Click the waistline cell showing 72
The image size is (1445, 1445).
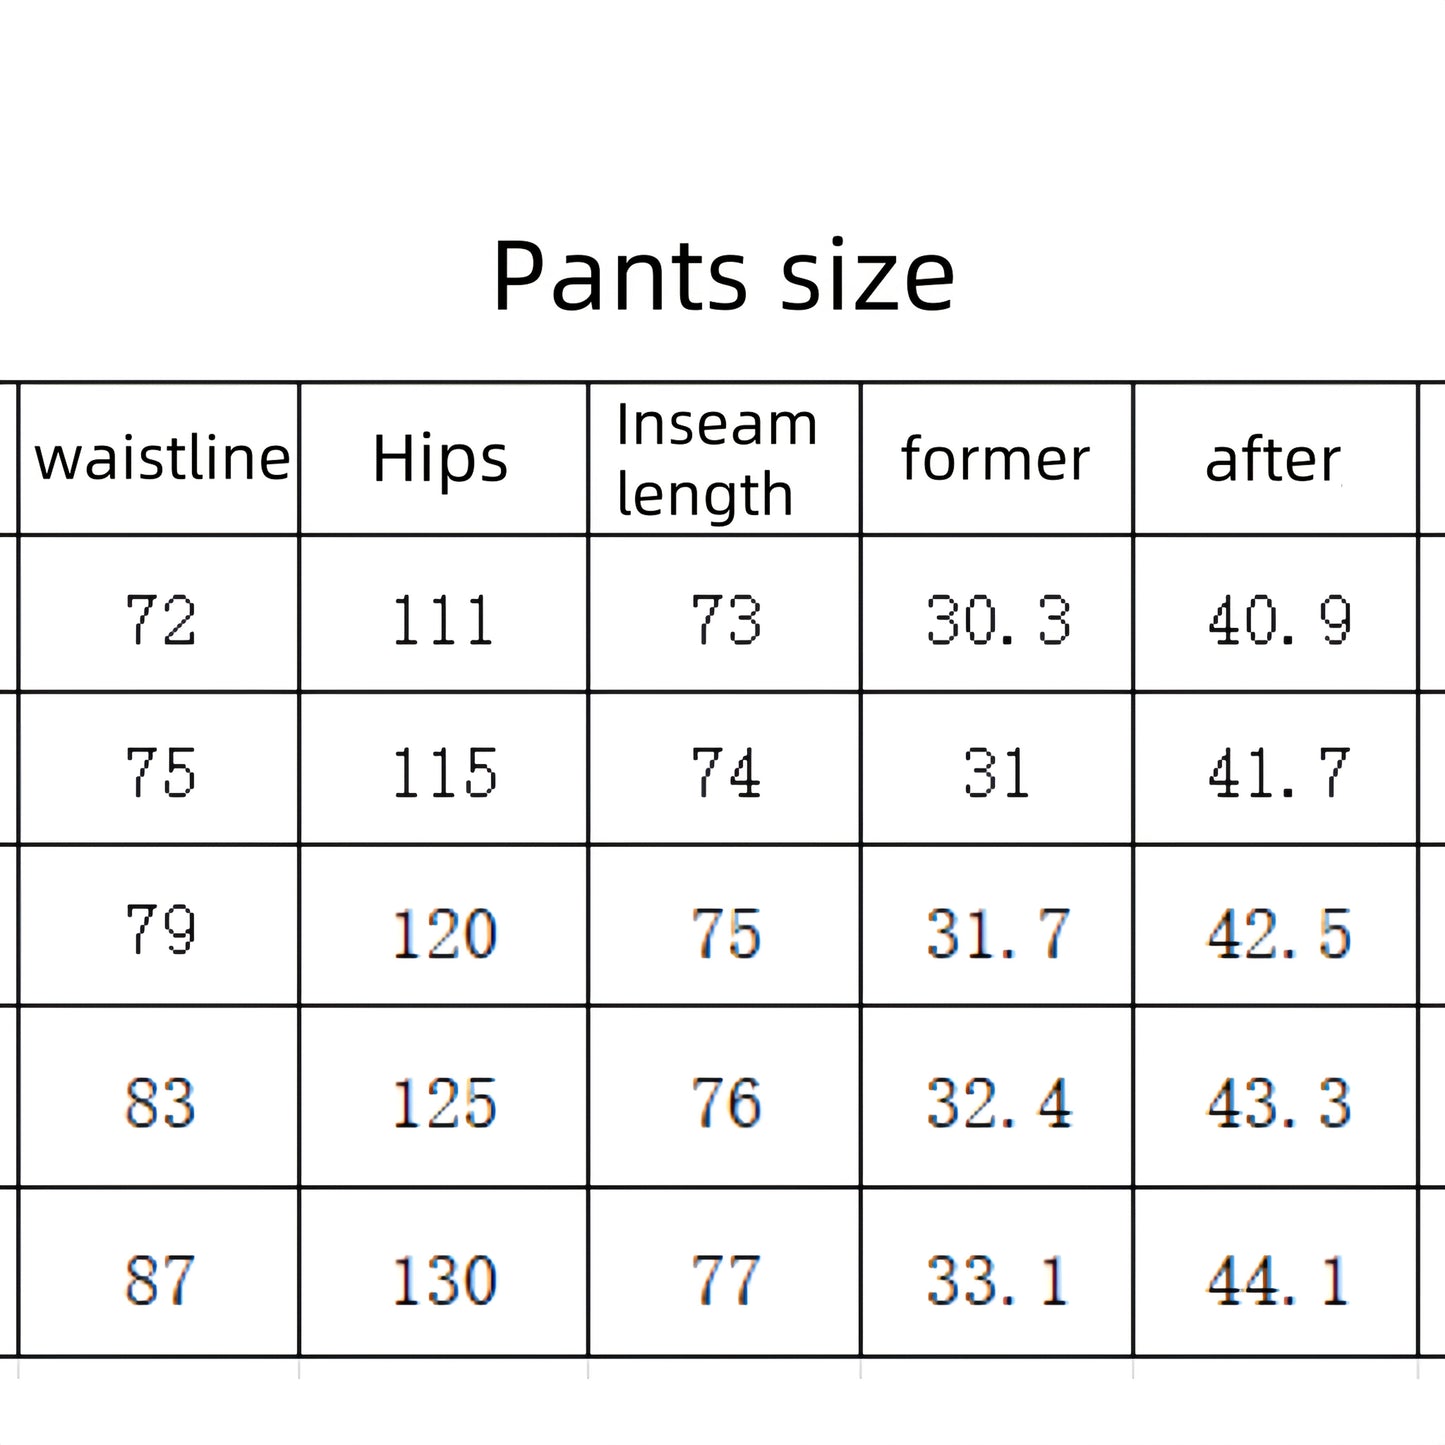click(160, 620)
